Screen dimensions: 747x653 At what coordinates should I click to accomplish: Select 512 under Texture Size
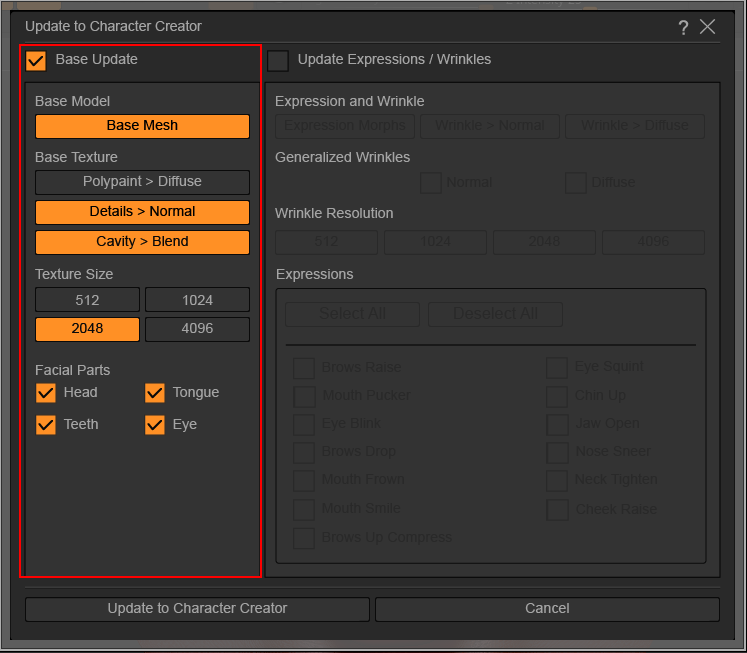coord(87,300)
